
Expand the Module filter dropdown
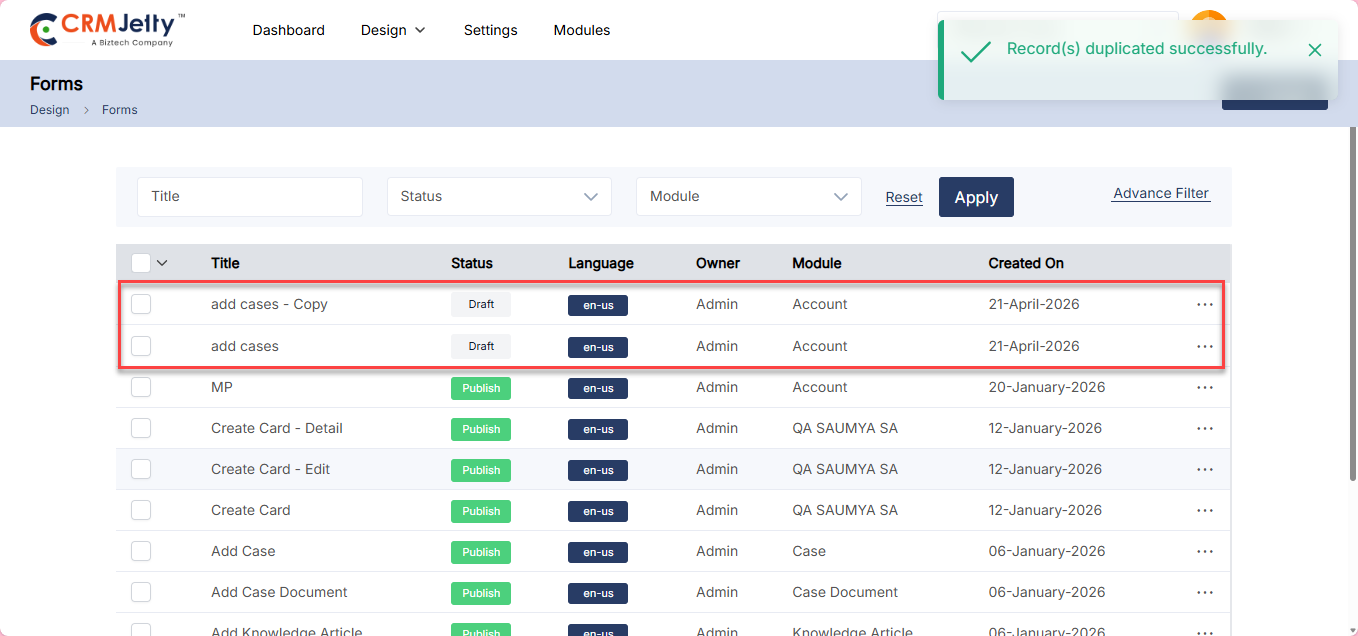748,197
